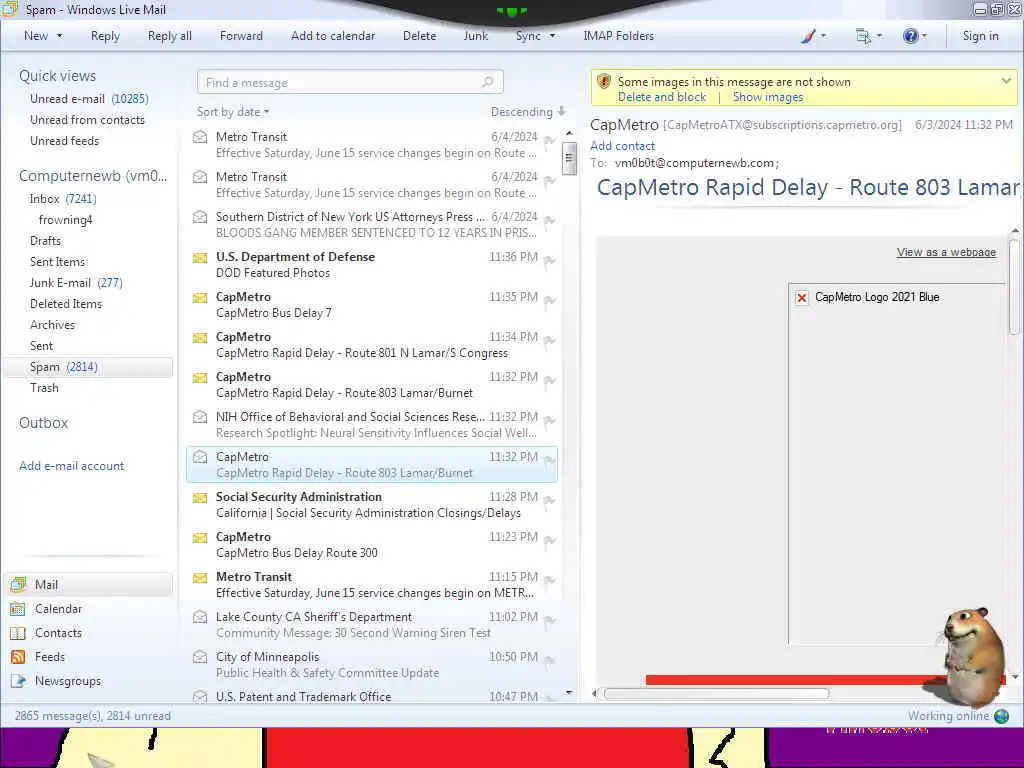Click the orange Feeds RSS icon
Viewport: 1024px width, 768px height.
pos(18,657)
